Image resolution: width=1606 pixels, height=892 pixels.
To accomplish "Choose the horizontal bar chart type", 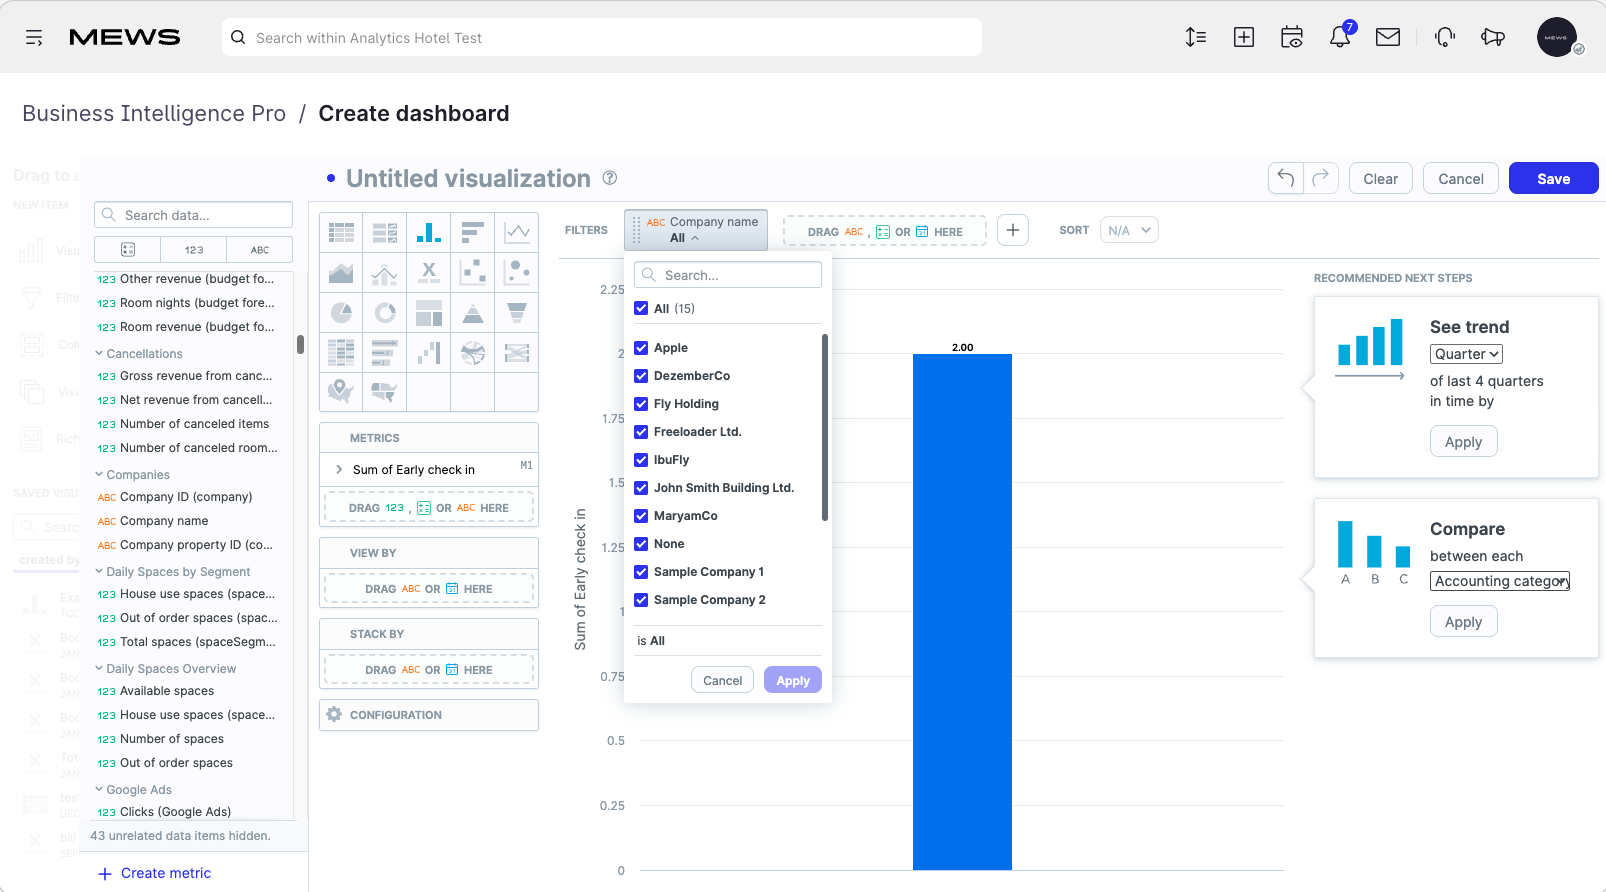I will tap(473, 232).
